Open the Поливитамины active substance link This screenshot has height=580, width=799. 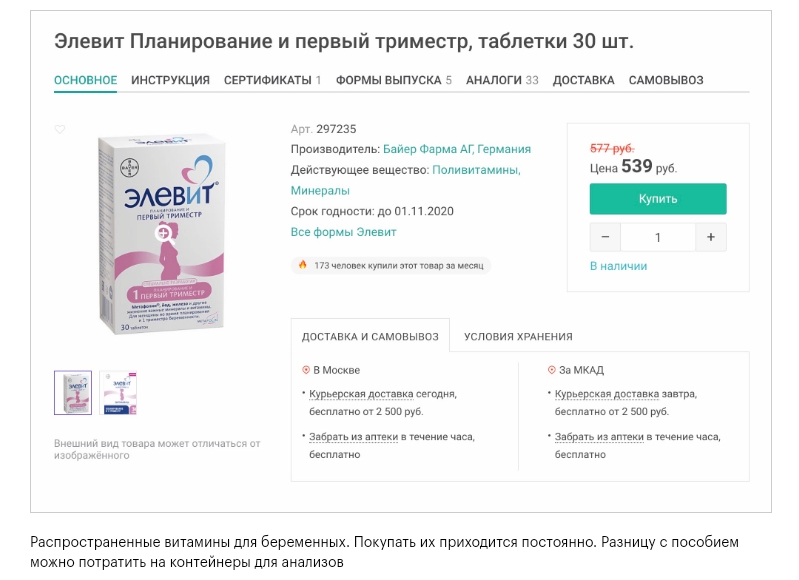click(475, 170)
